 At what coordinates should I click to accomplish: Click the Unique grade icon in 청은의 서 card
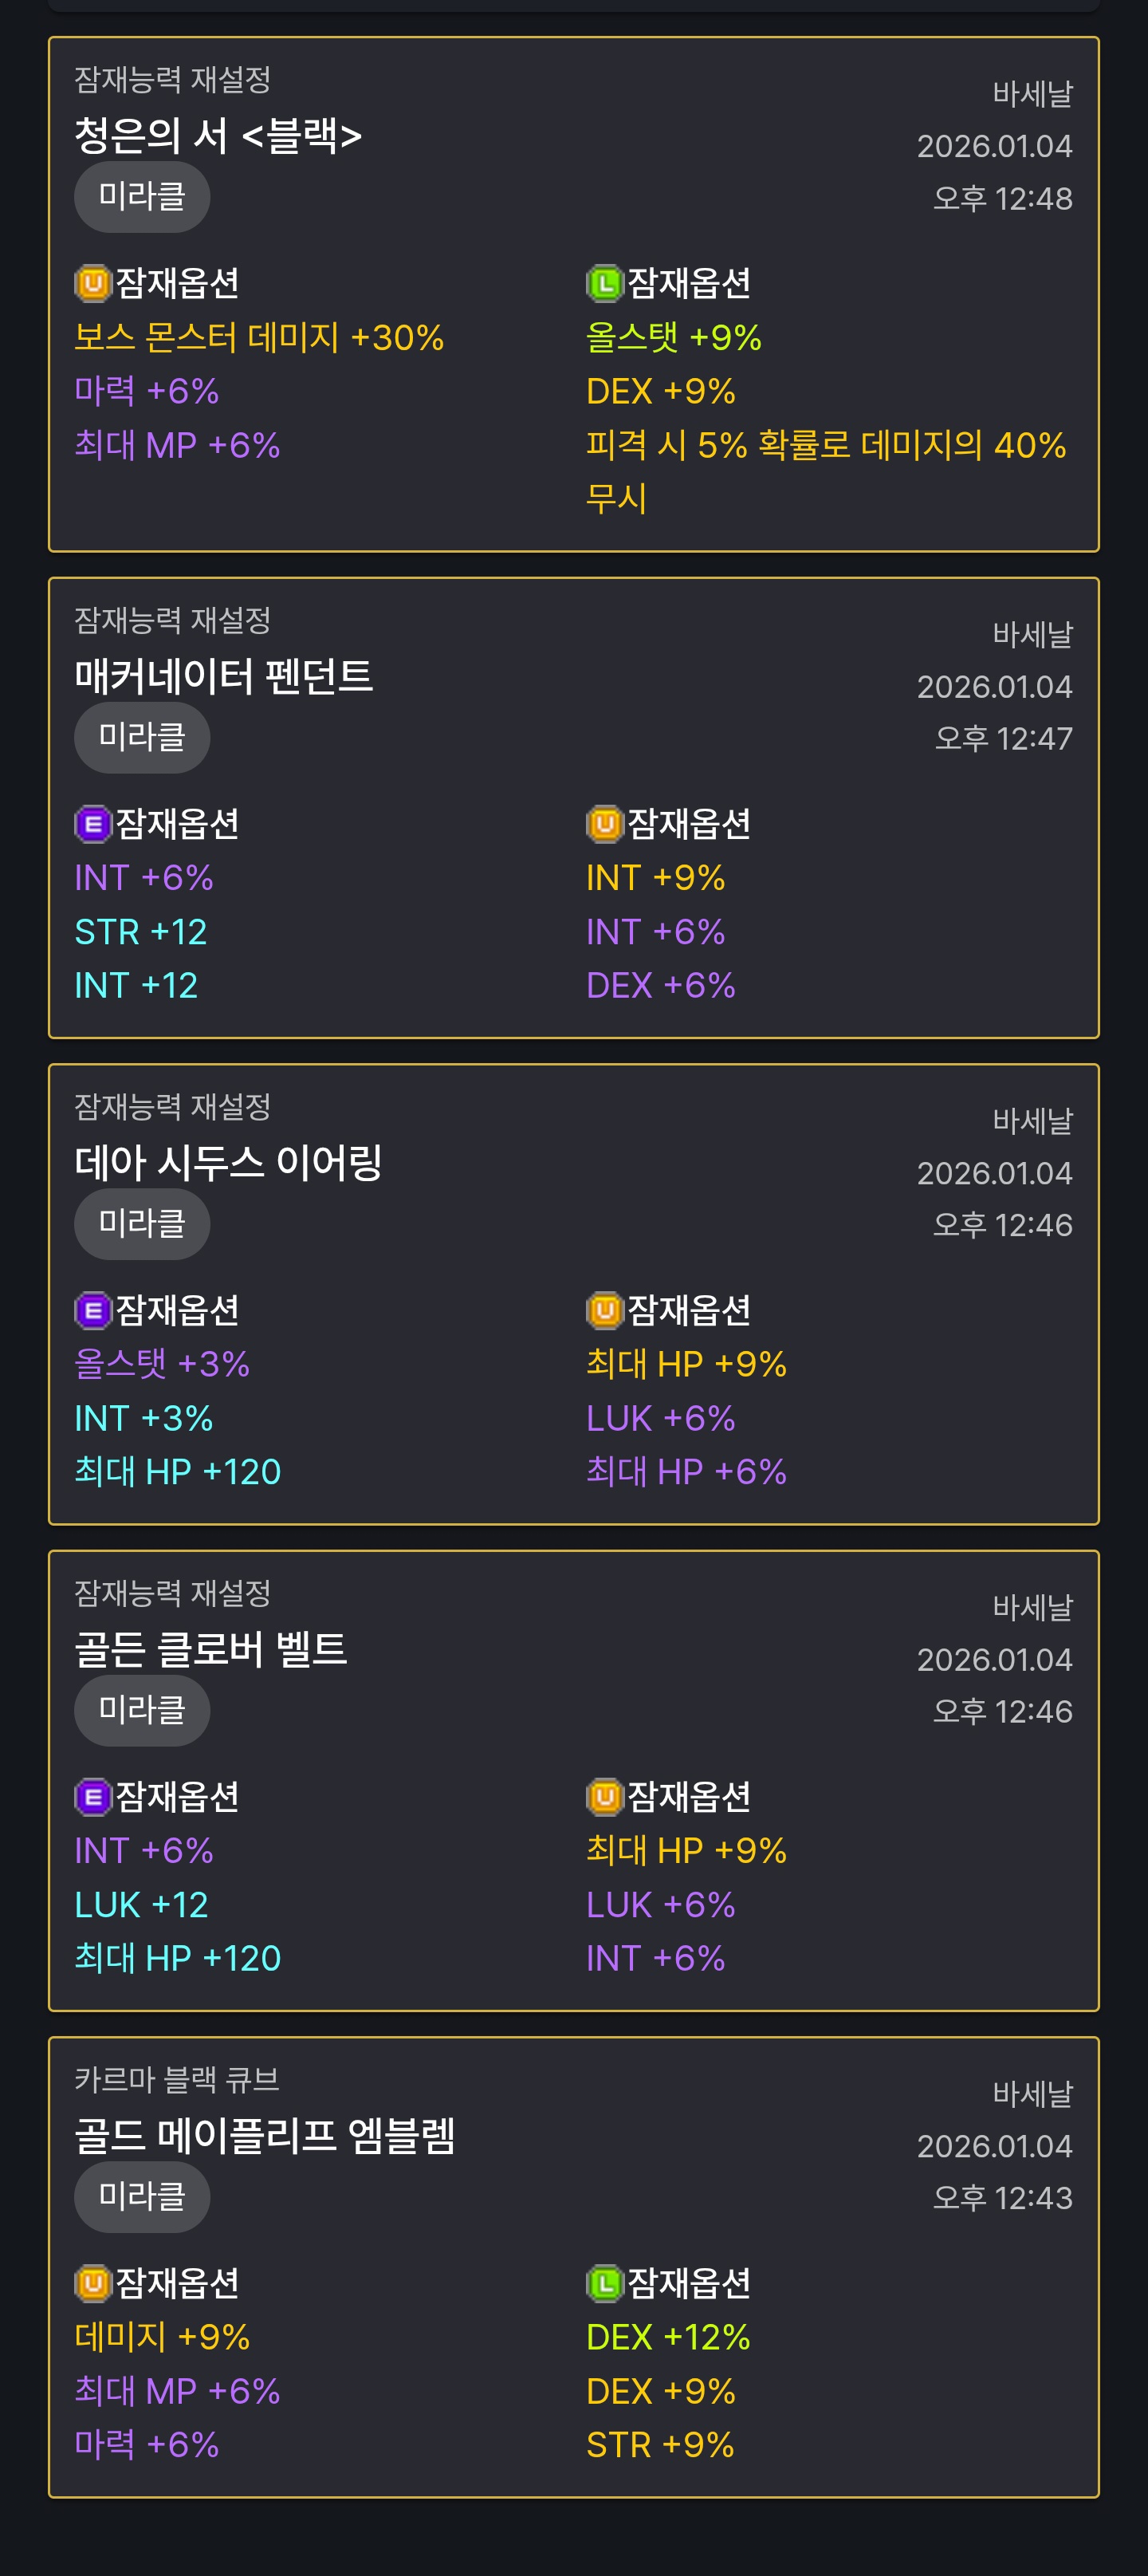93,284
